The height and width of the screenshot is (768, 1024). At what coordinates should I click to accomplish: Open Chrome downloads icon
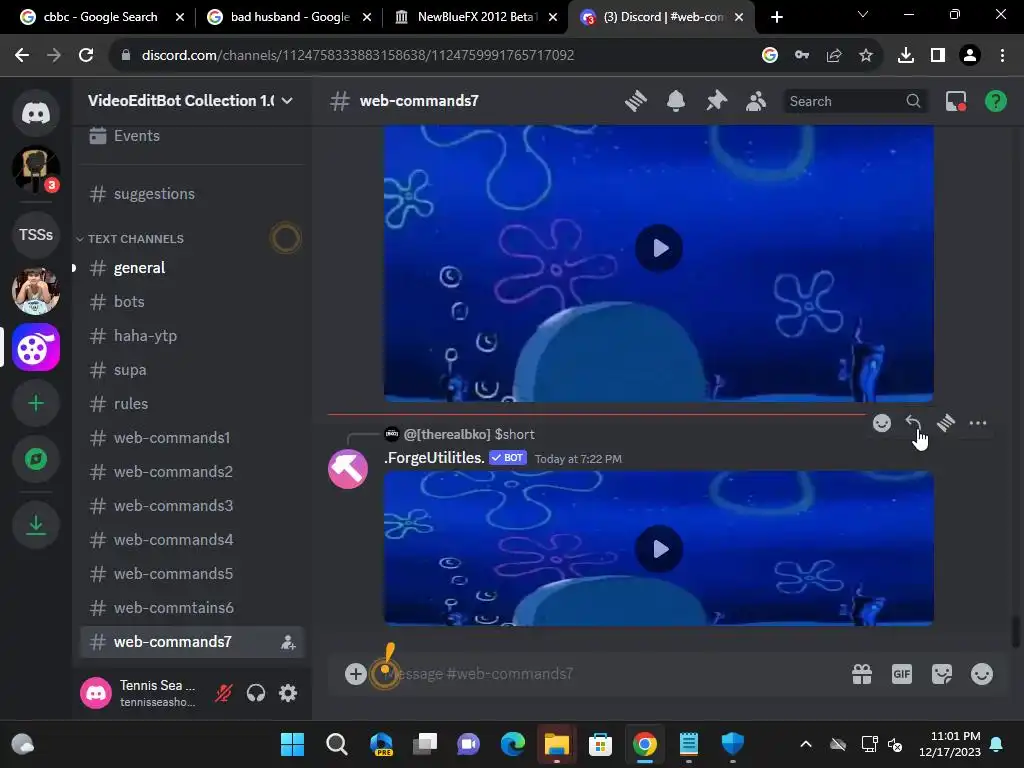pos(905,56)
